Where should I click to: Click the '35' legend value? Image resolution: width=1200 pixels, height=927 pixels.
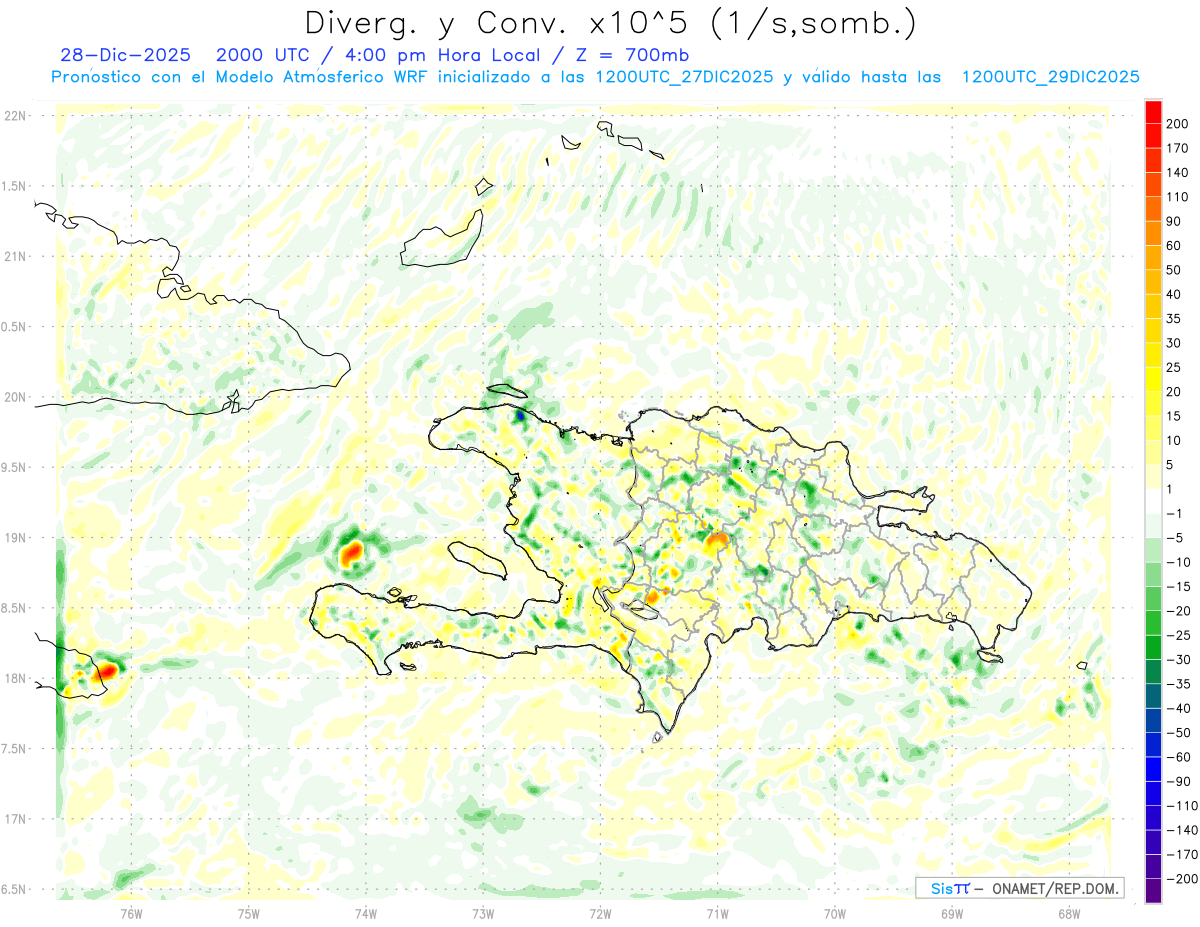tap(1175, 319)
